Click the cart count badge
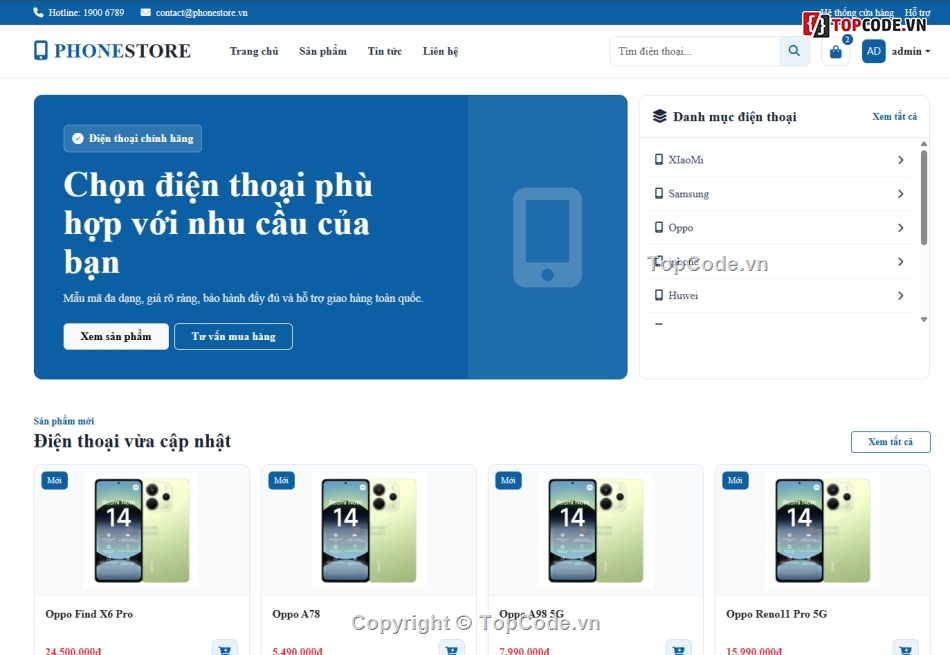The width and height of the screenshot is (950, 655). [847, 39]
